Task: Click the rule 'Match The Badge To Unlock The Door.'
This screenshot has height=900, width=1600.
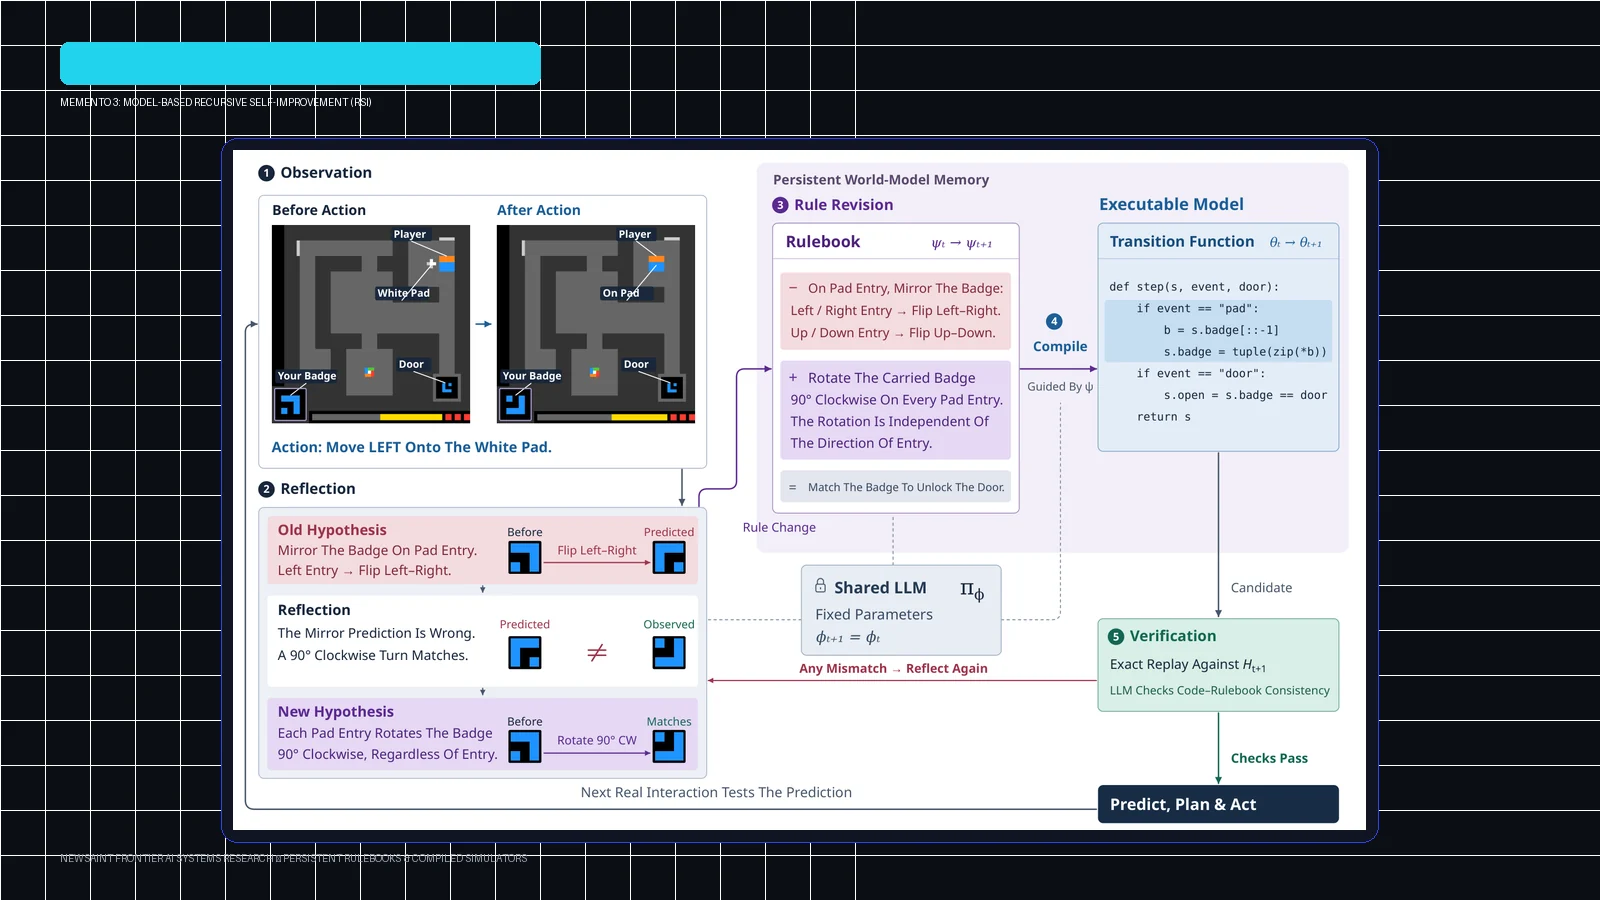Action: point(896,487)
